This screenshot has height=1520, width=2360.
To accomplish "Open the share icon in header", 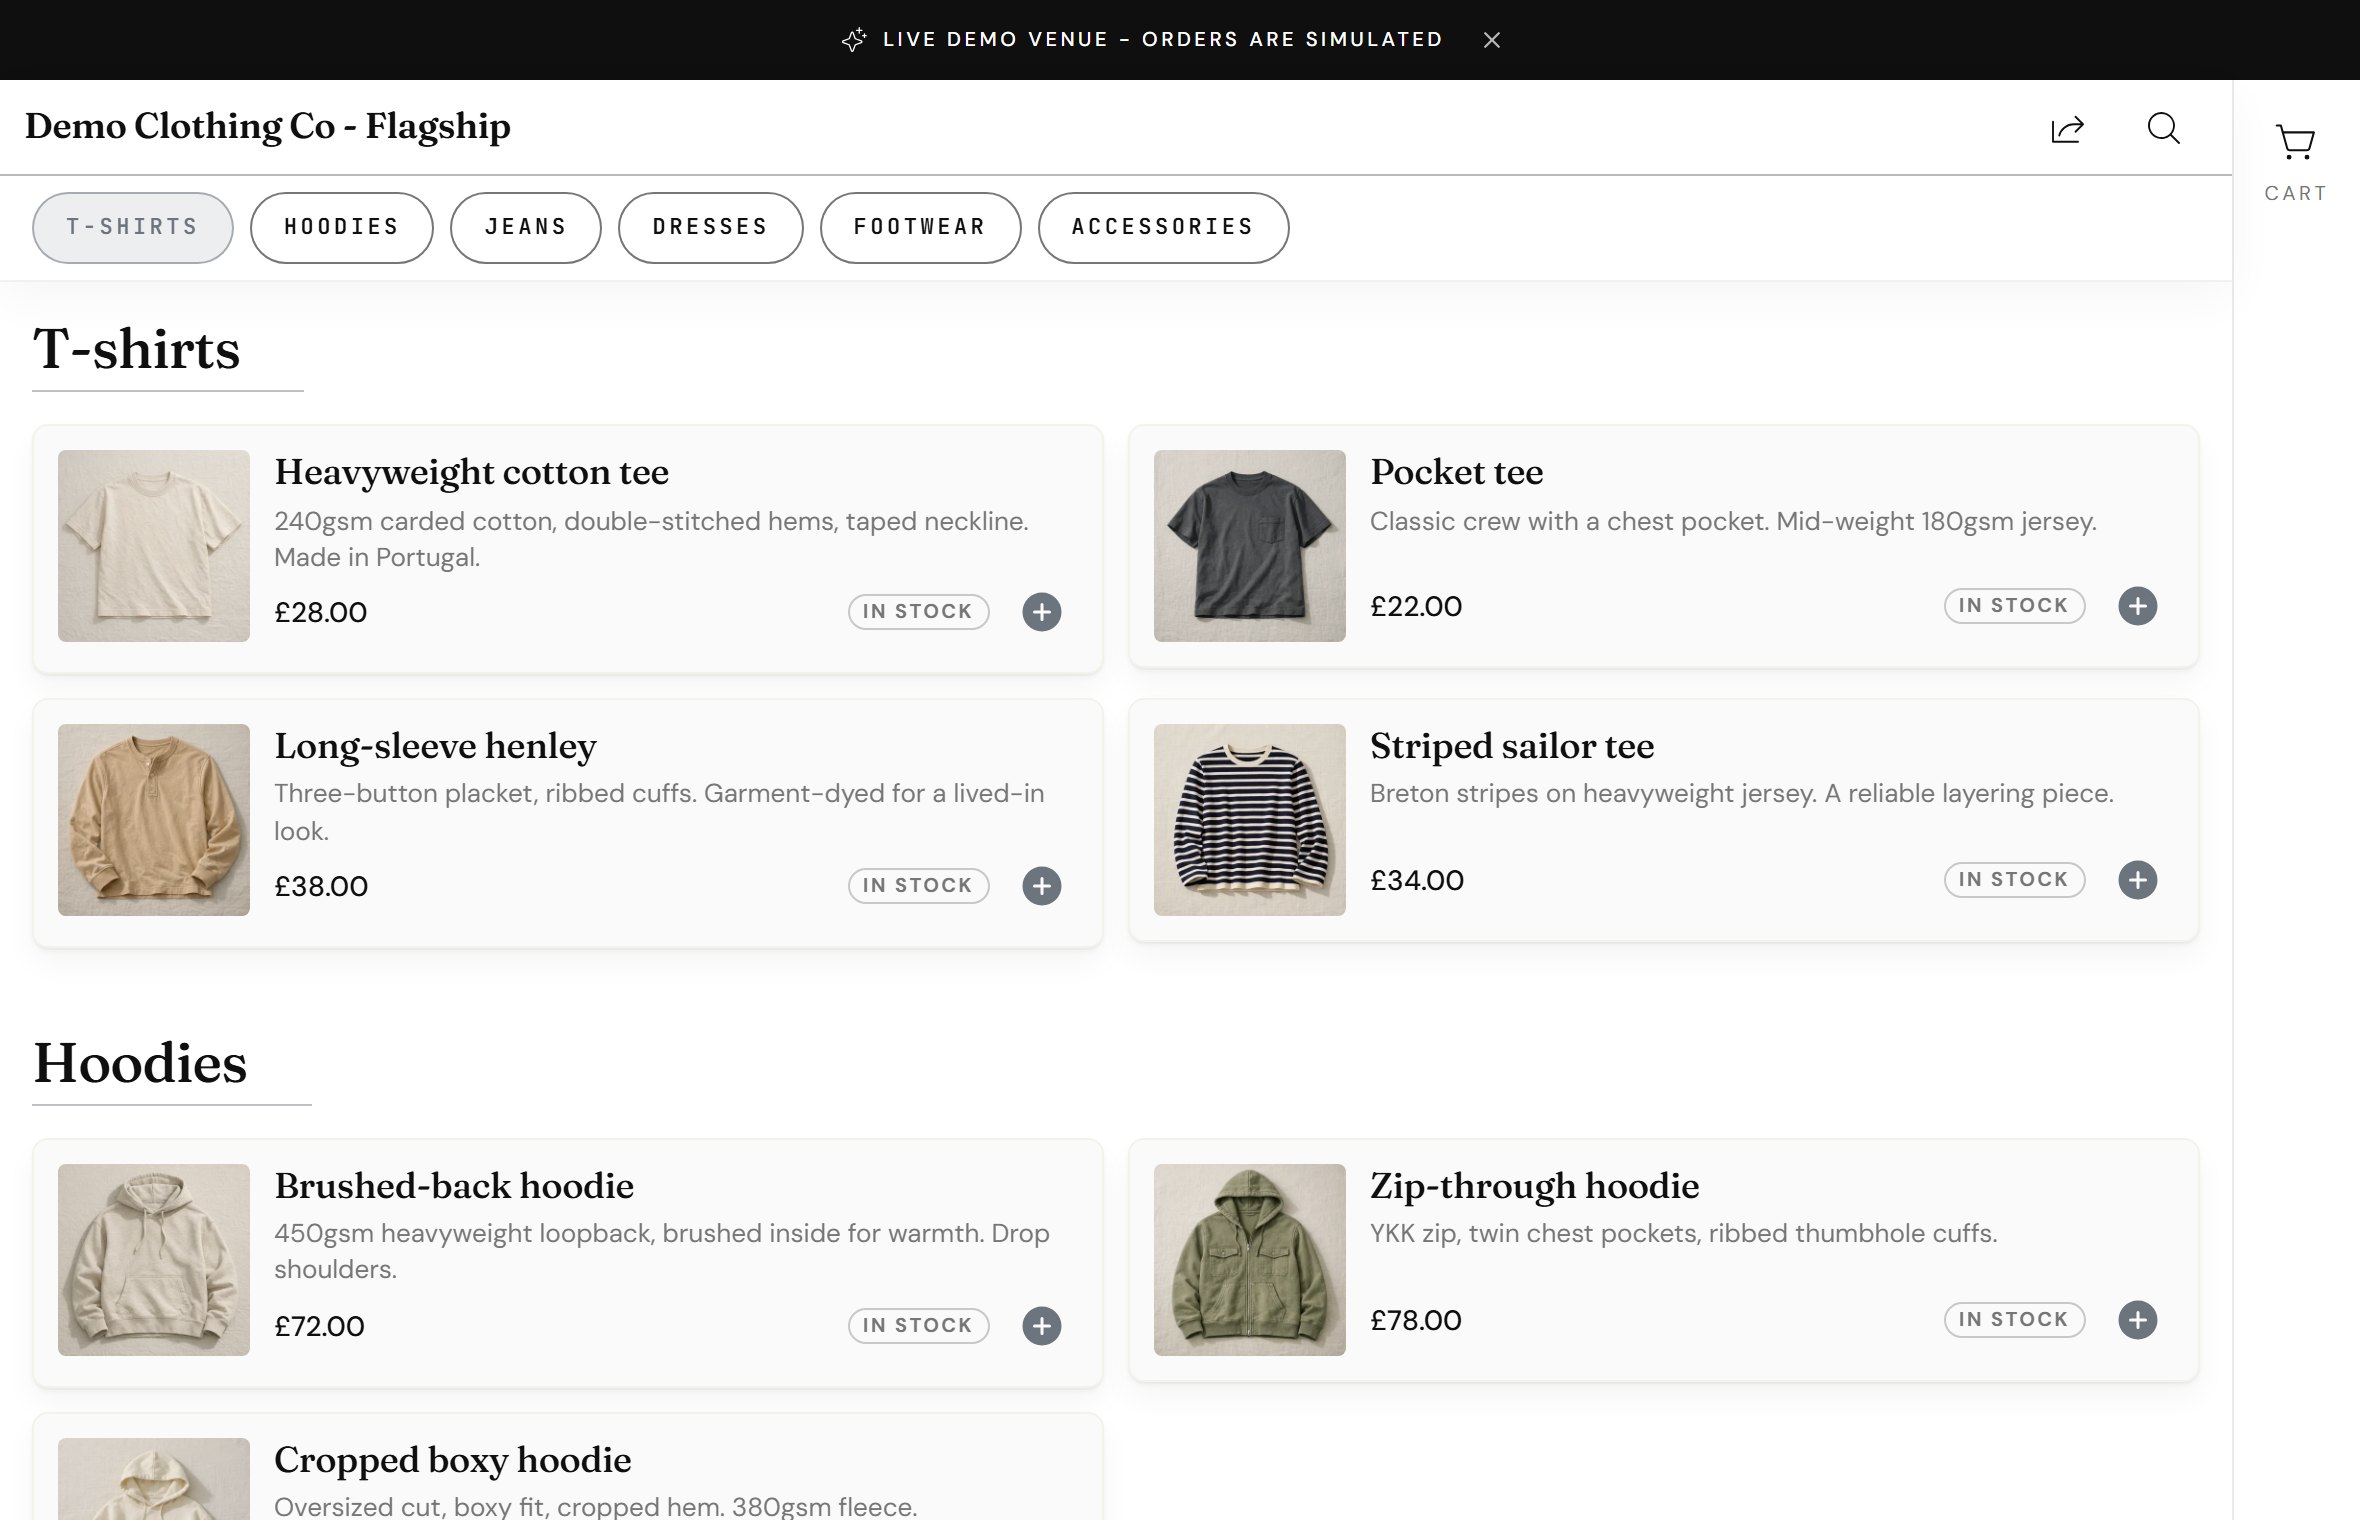I will tap(2067, 129).
